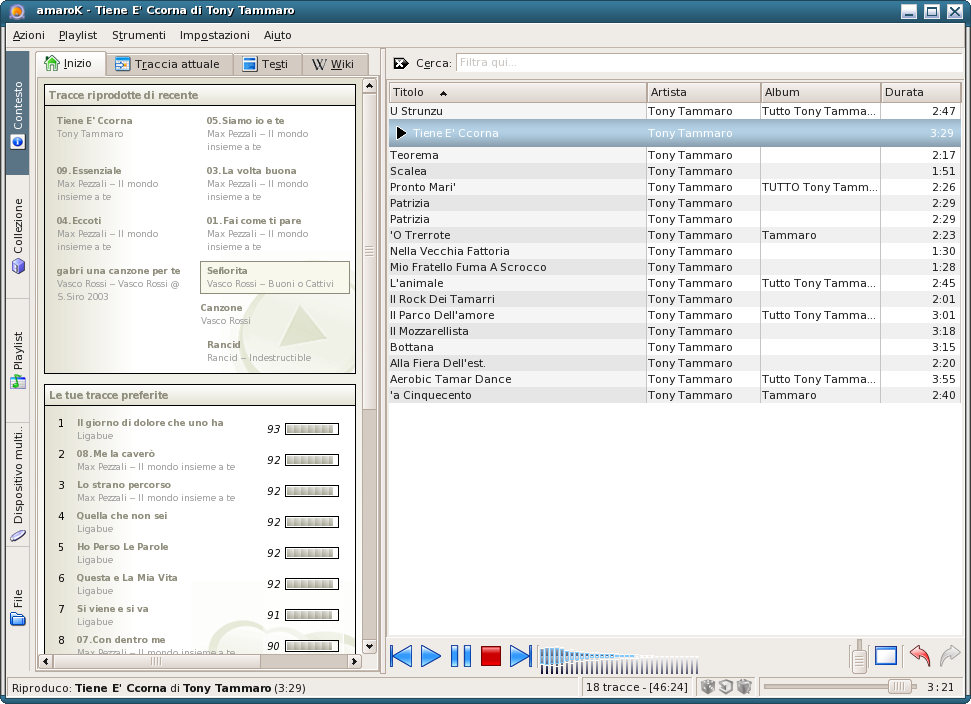Screen dimensions: 971x704
Task: Open the Contesto sidebar tab
Action: 17,114
